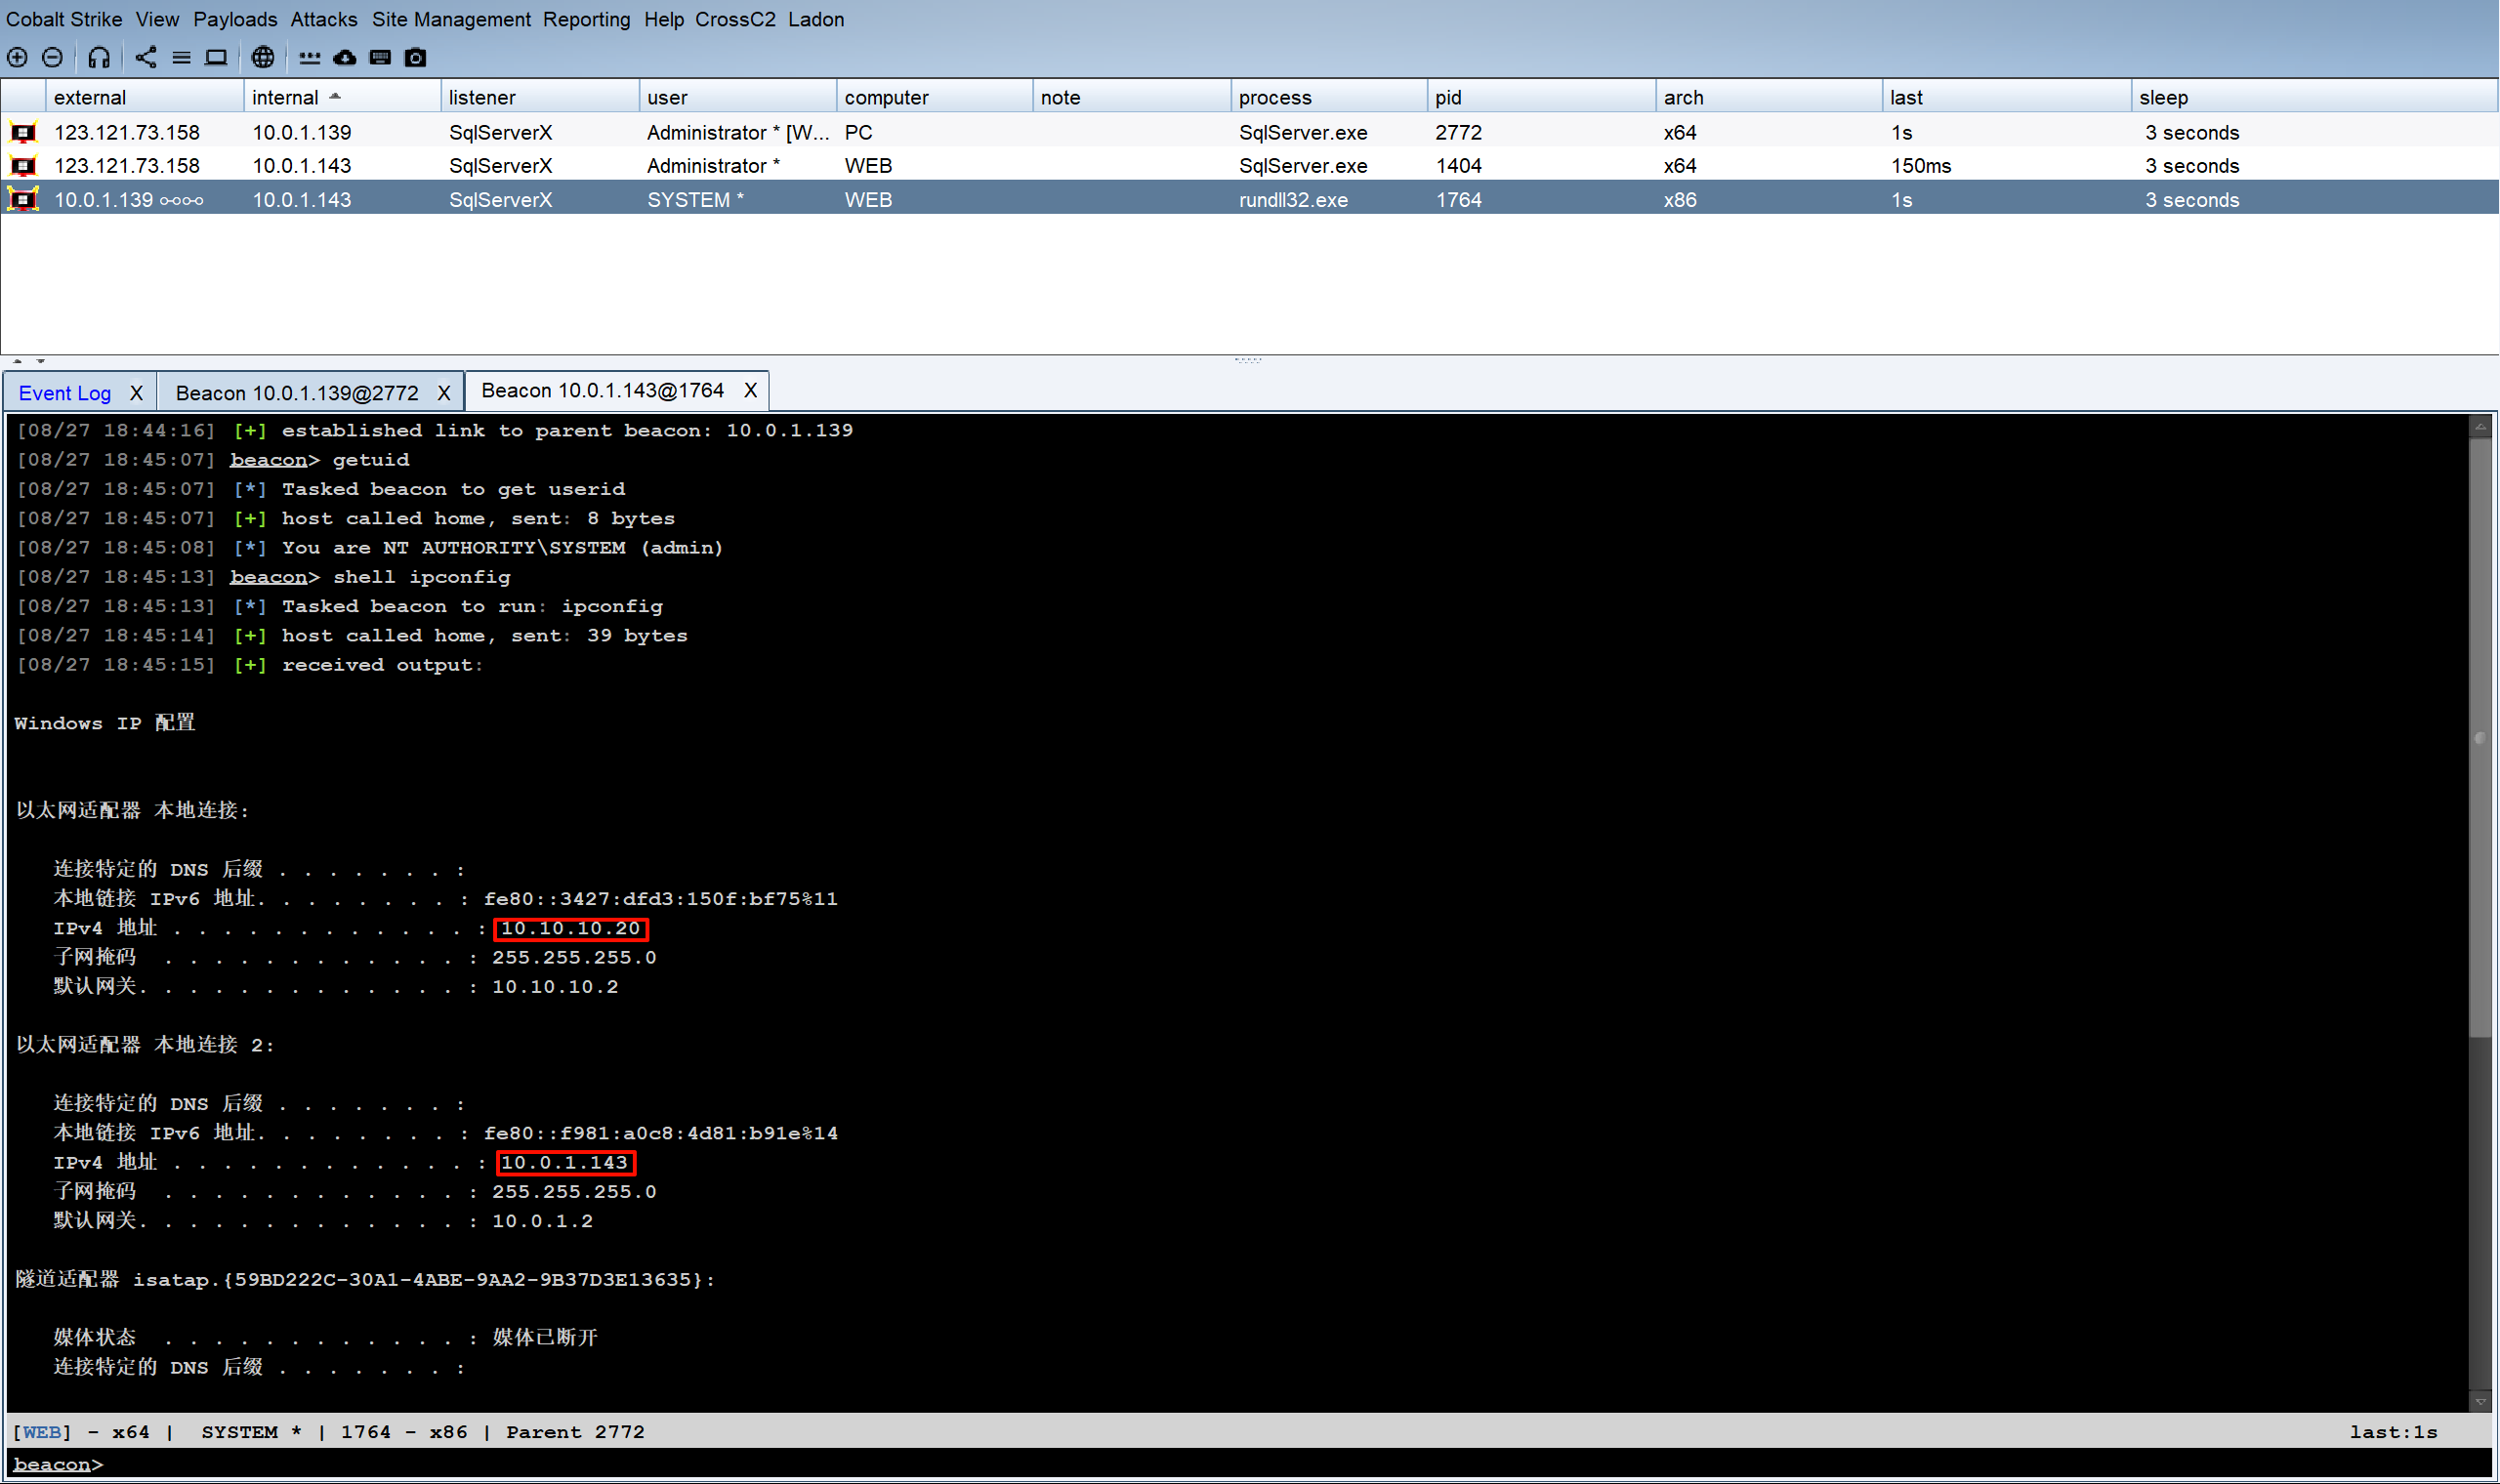The width and height of the screenshot is (2500, 1484).
Task: Click the connect to team server plus icon
Action: (17, 58)
